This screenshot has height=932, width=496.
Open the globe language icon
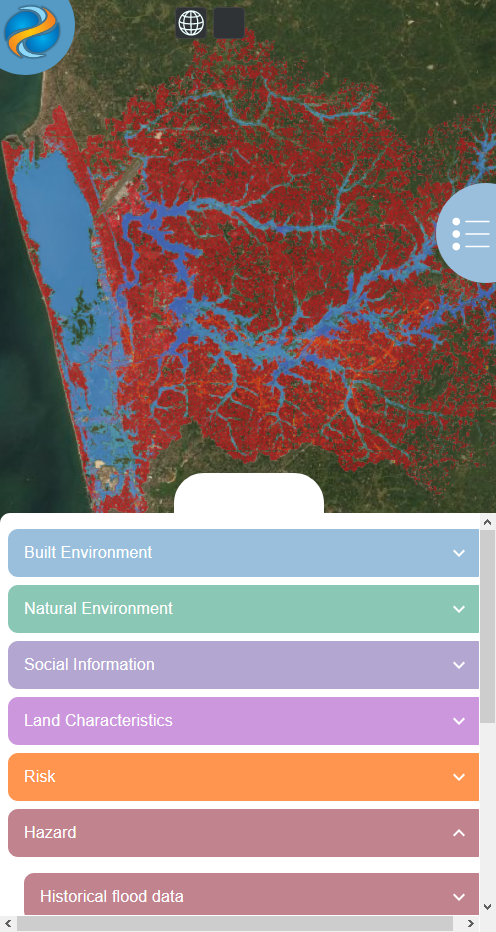point(191,23)
